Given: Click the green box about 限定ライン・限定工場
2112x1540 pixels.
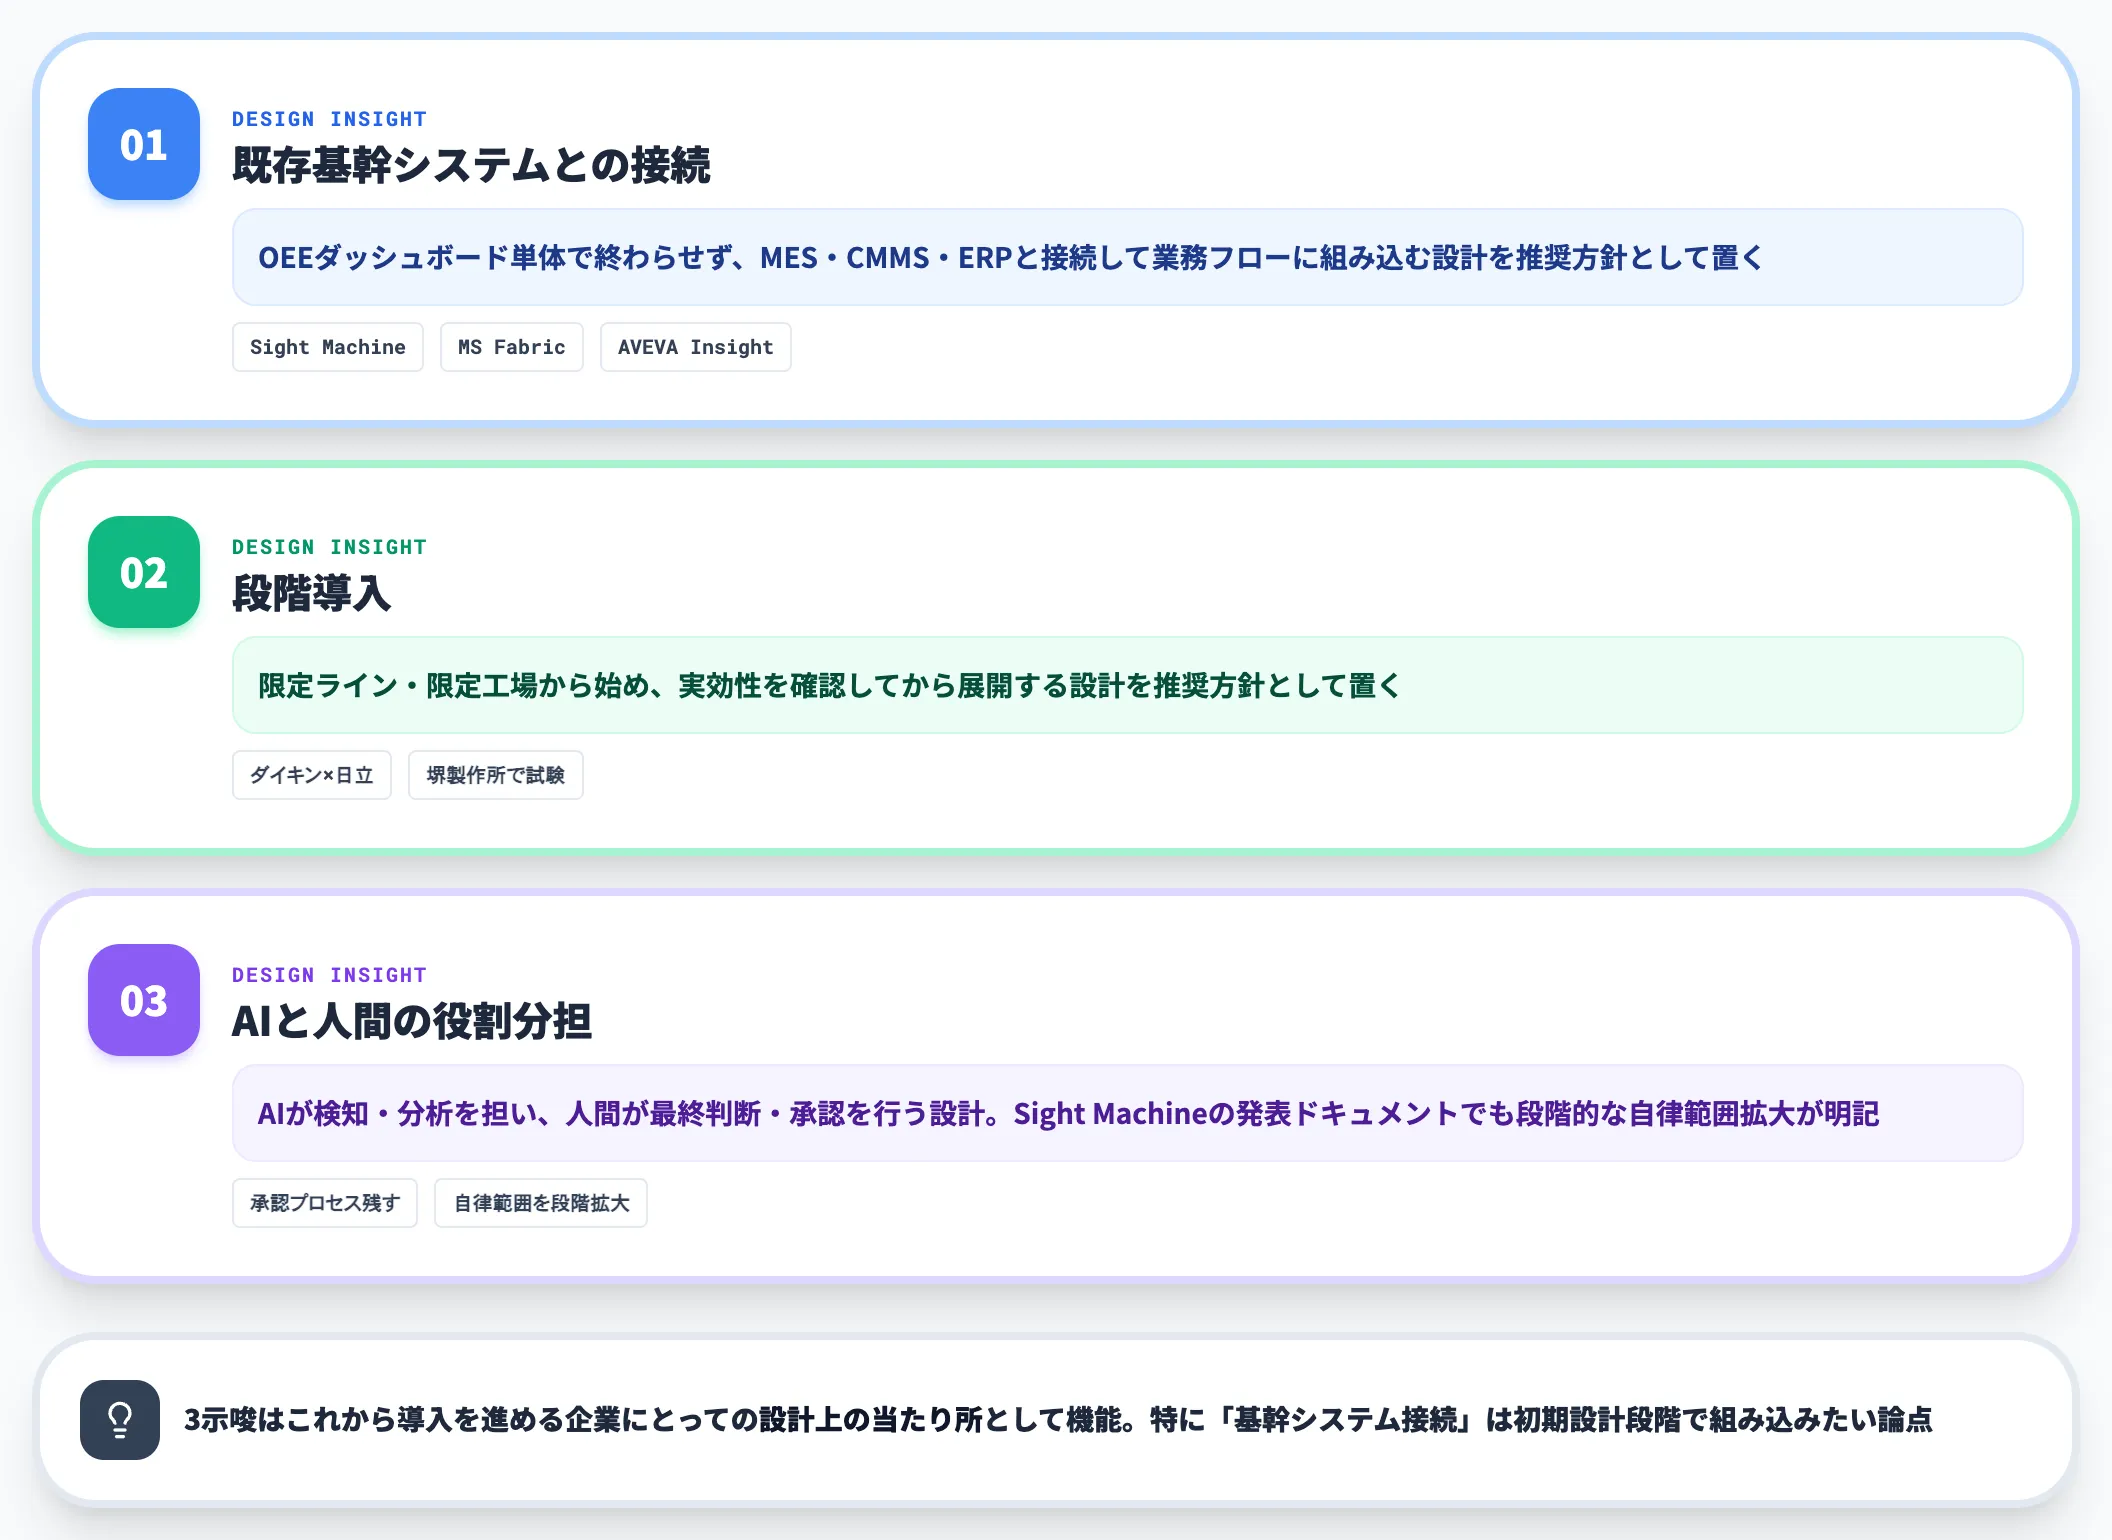Looking at the screenshot, I should coord(1128,685).
